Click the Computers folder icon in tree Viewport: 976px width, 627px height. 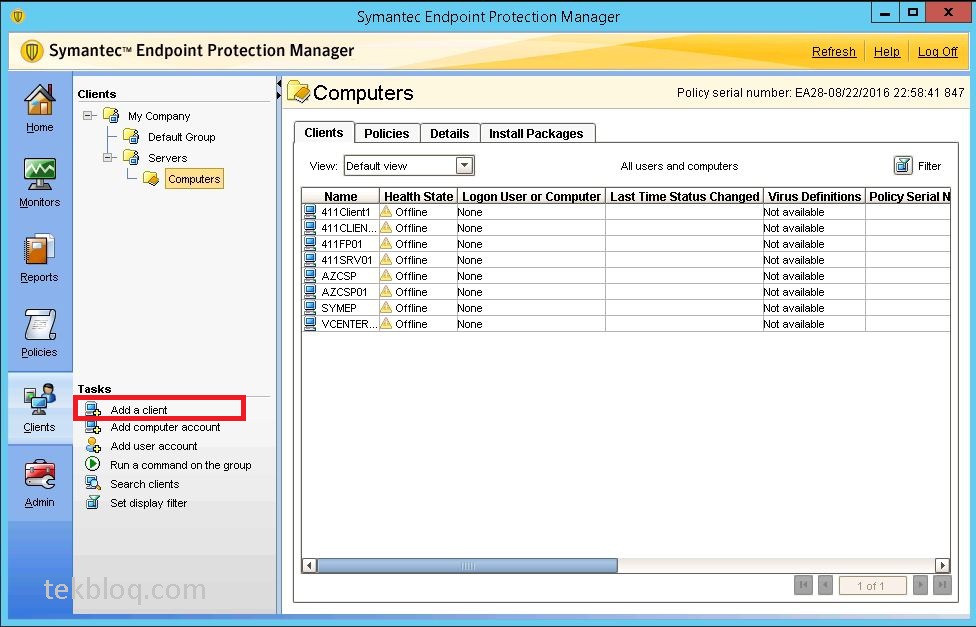151,179
